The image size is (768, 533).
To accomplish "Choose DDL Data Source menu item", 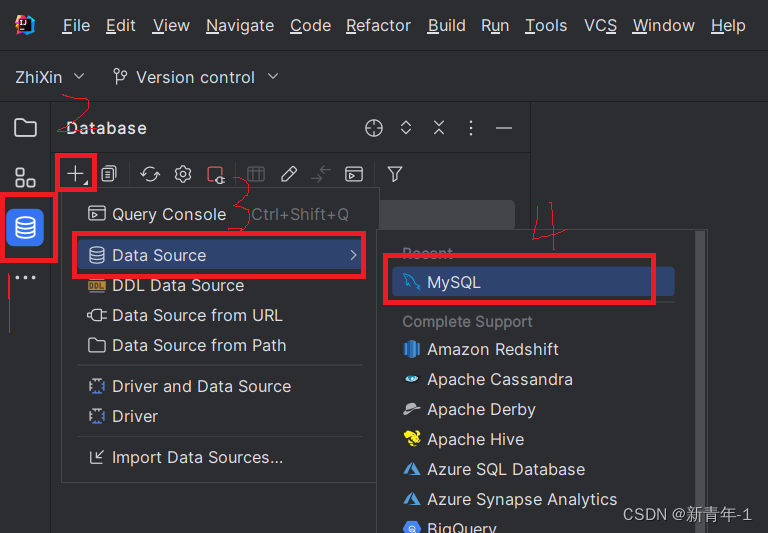I will click(219, 285).
